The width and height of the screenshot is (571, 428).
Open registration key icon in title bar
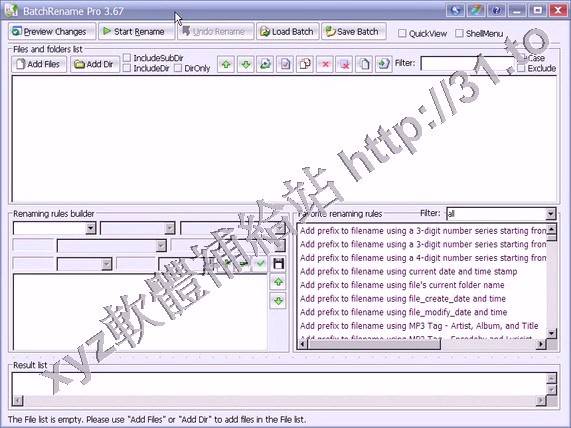click(455, 10)
